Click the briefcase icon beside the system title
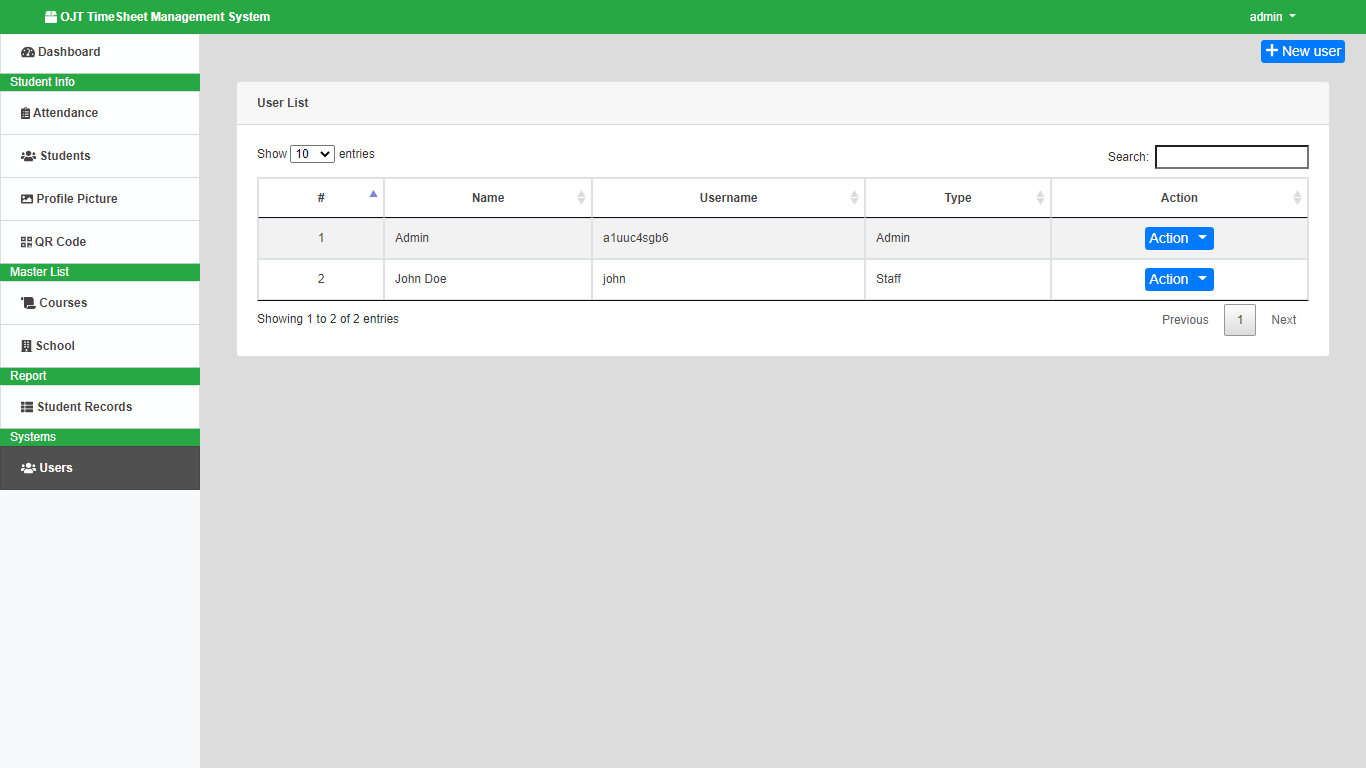The height and width of the screenshot is (768, 1366). point(51,17)
